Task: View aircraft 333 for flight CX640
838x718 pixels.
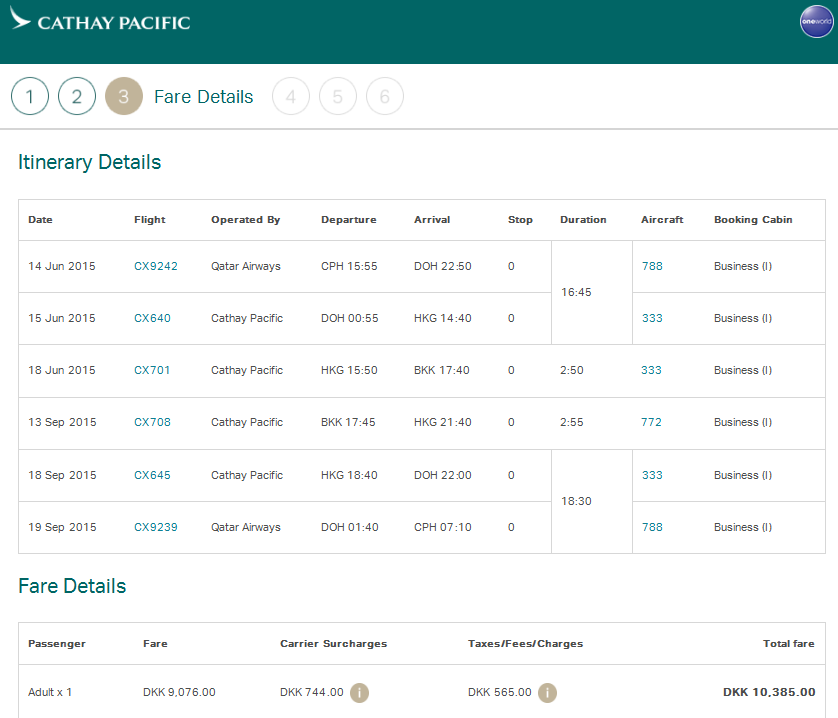Action: click(x=652, y=318)
